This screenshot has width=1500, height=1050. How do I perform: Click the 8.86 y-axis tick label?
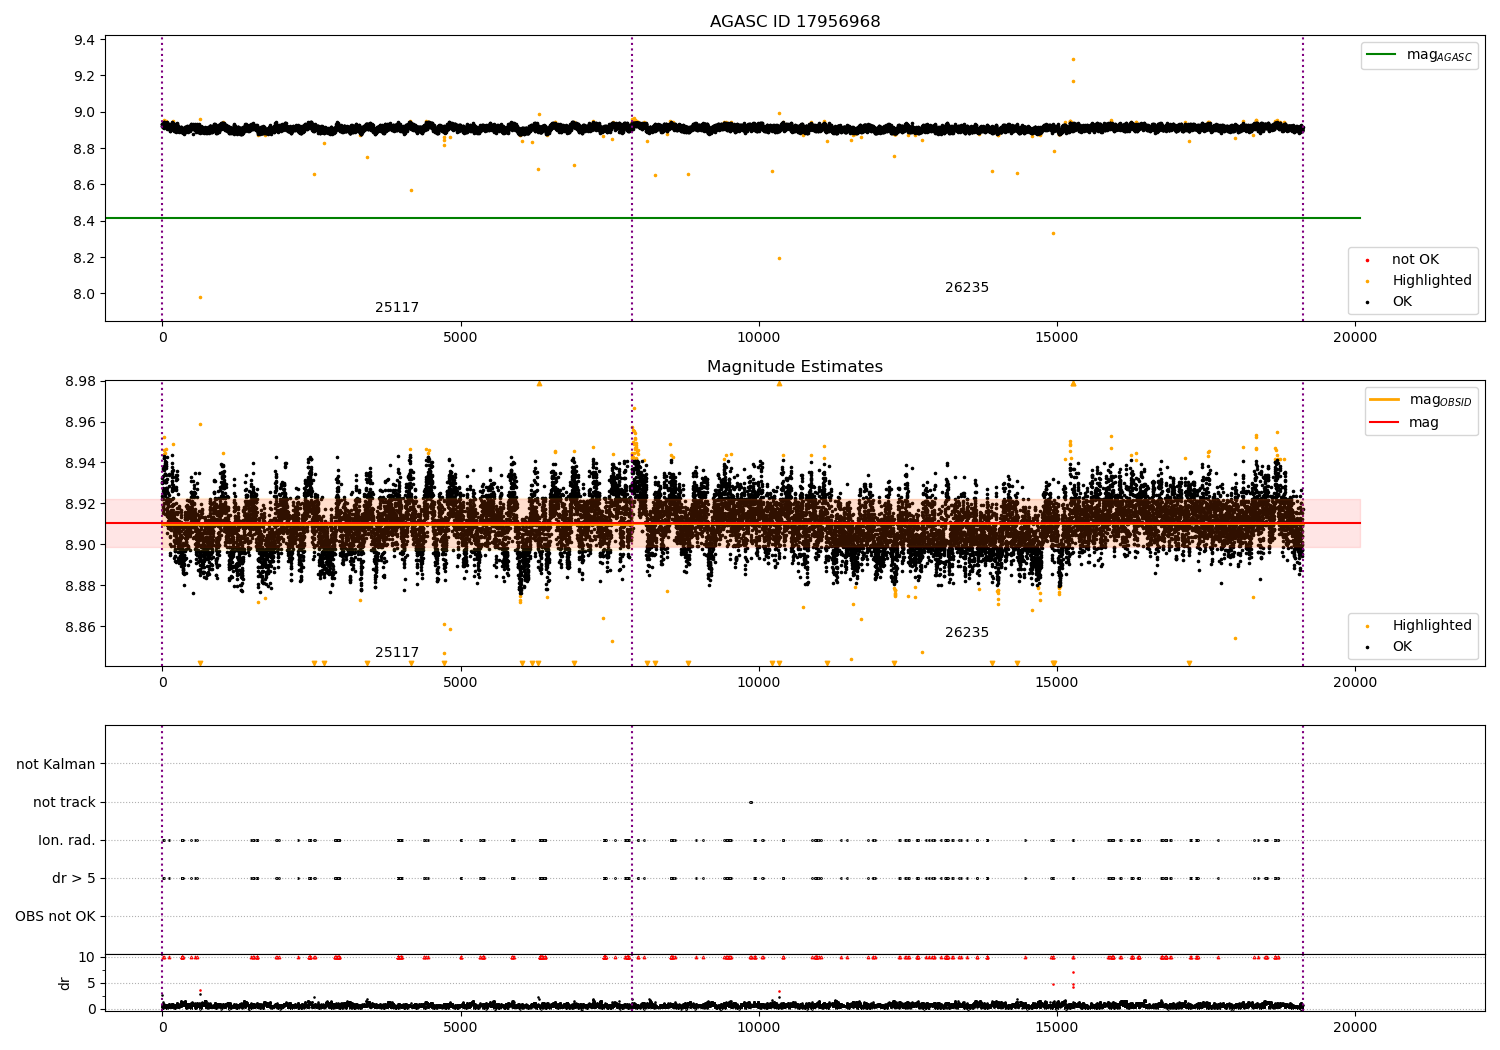click(81, 627)
